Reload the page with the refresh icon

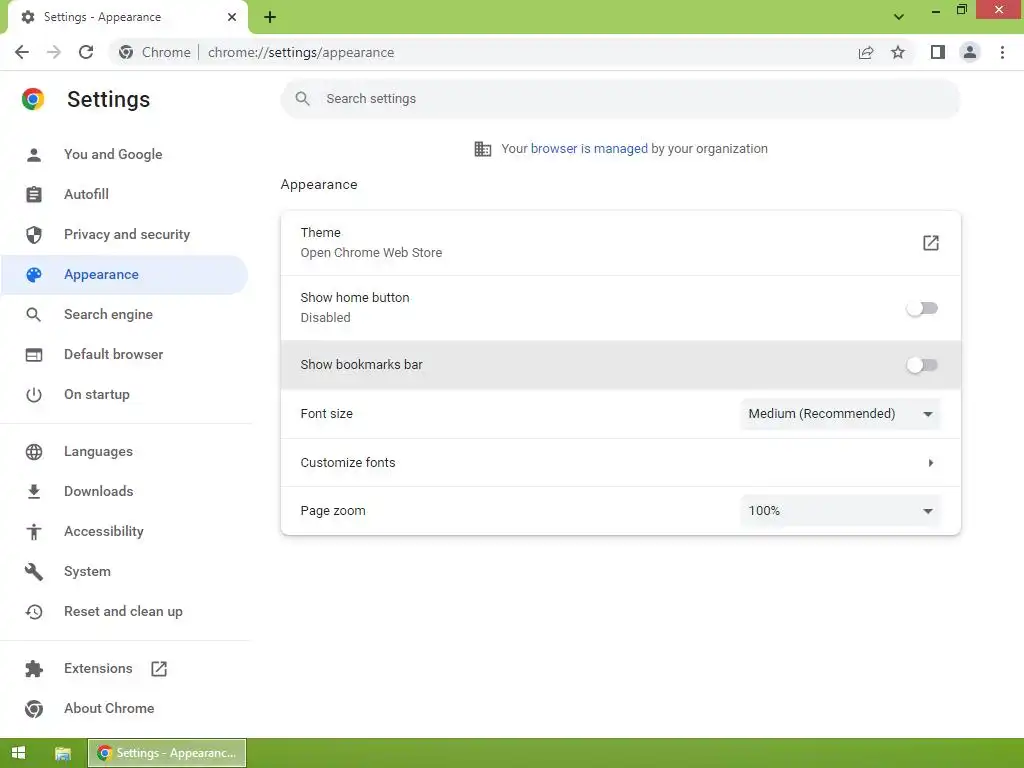pyautogui.click(x=86, y=52)
